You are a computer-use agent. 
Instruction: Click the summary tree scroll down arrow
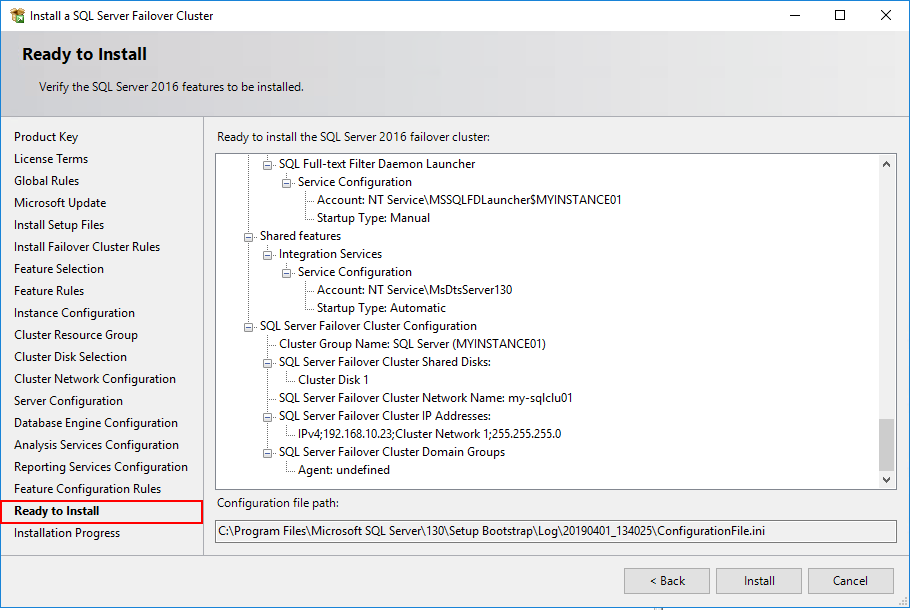pyautogui.click(x=886, y=479)
